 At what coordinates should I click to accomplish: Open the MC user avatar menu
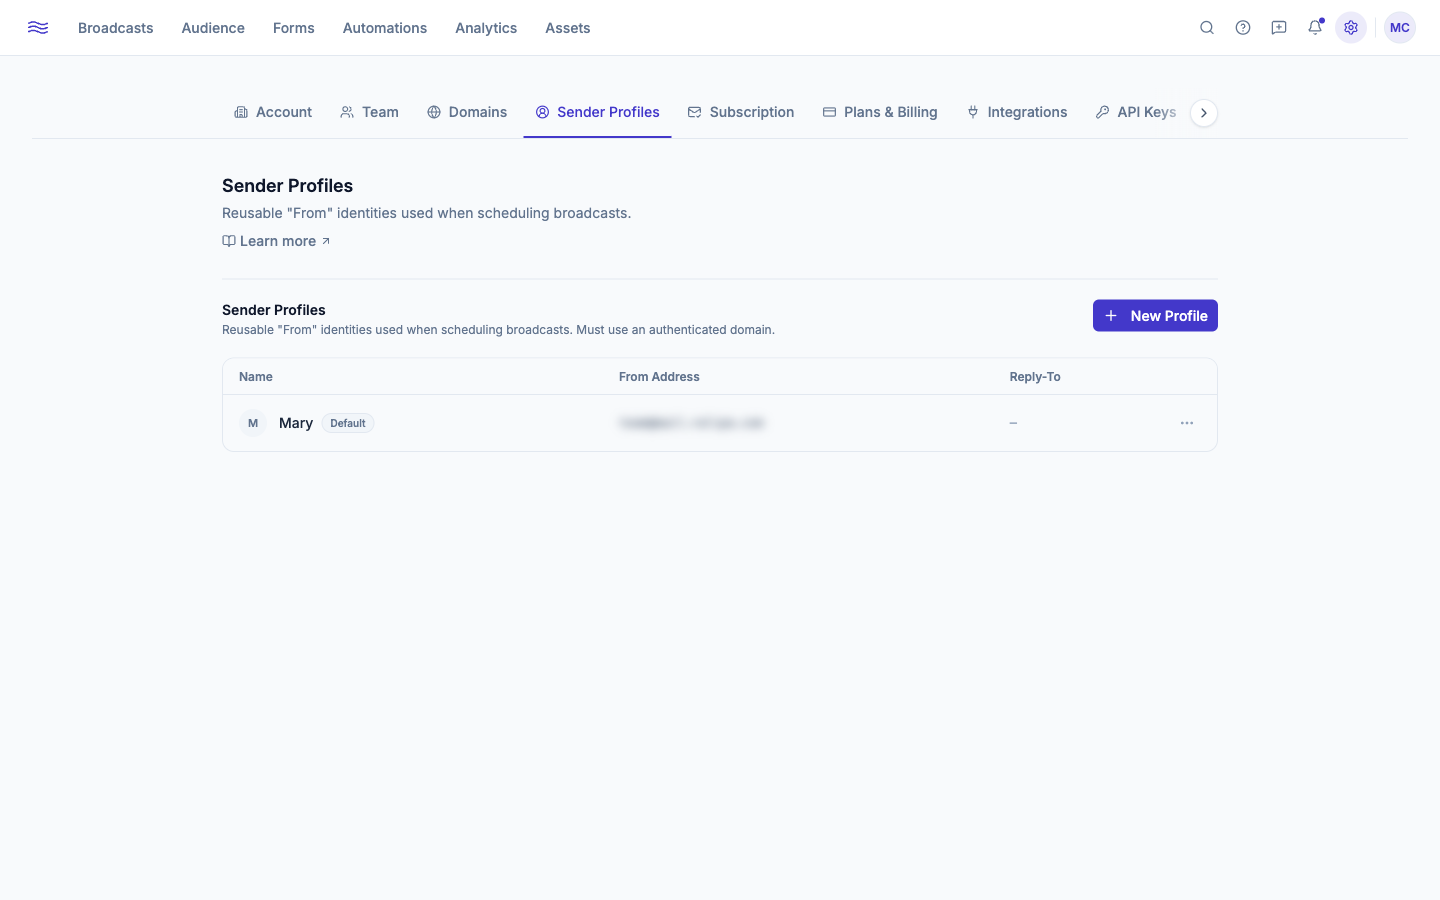click(x=1400, y=28)
